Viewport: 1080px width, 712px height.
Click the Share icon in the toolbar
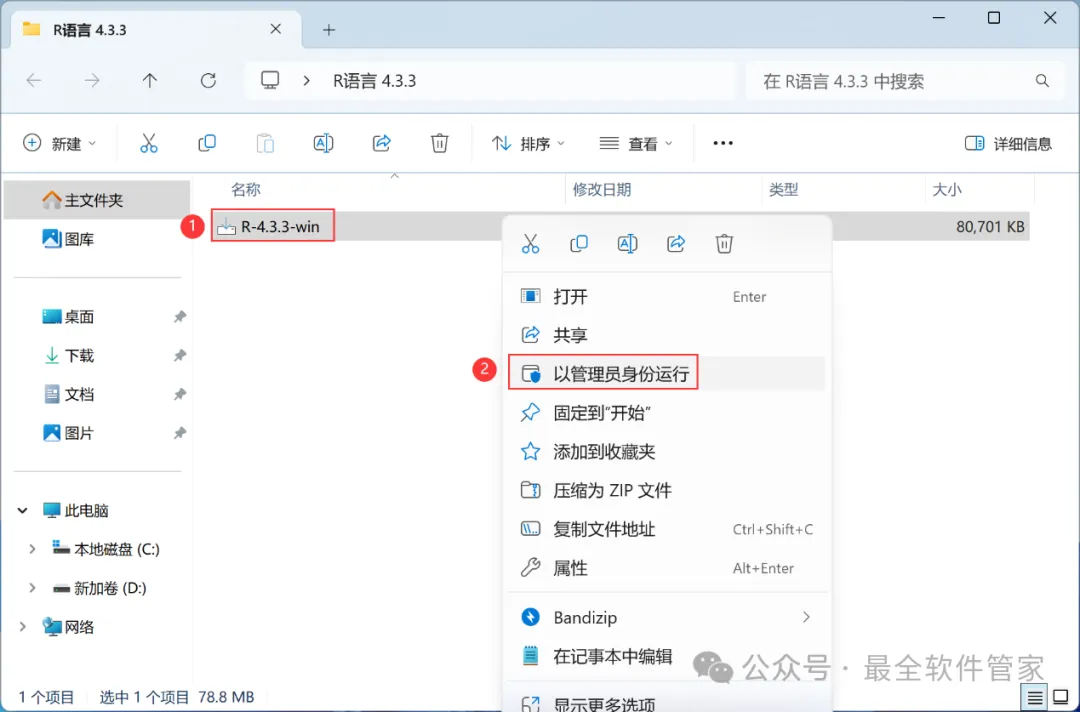point(382,143)
